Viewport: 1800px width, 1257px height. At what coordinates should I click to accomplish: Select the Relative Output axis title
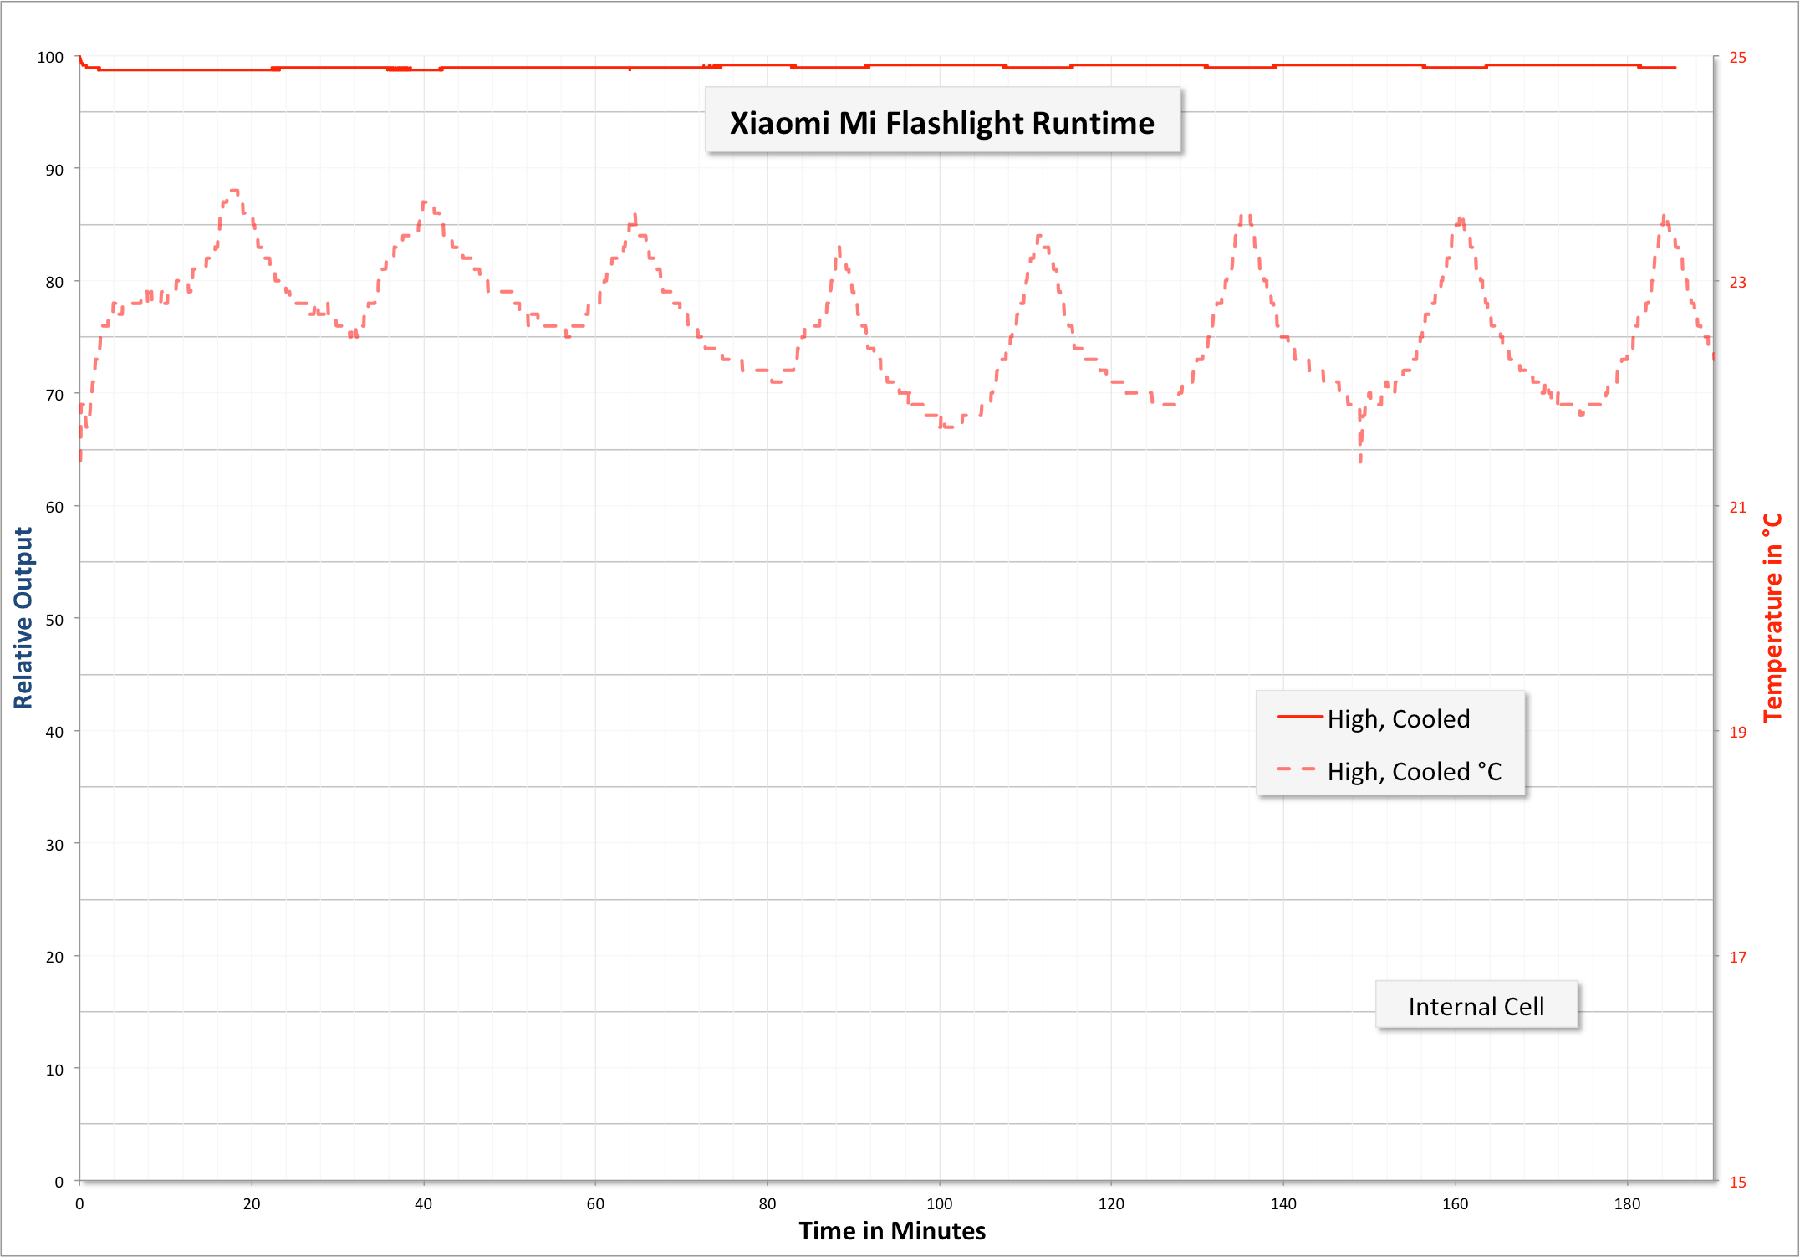[x=23, y=618]
